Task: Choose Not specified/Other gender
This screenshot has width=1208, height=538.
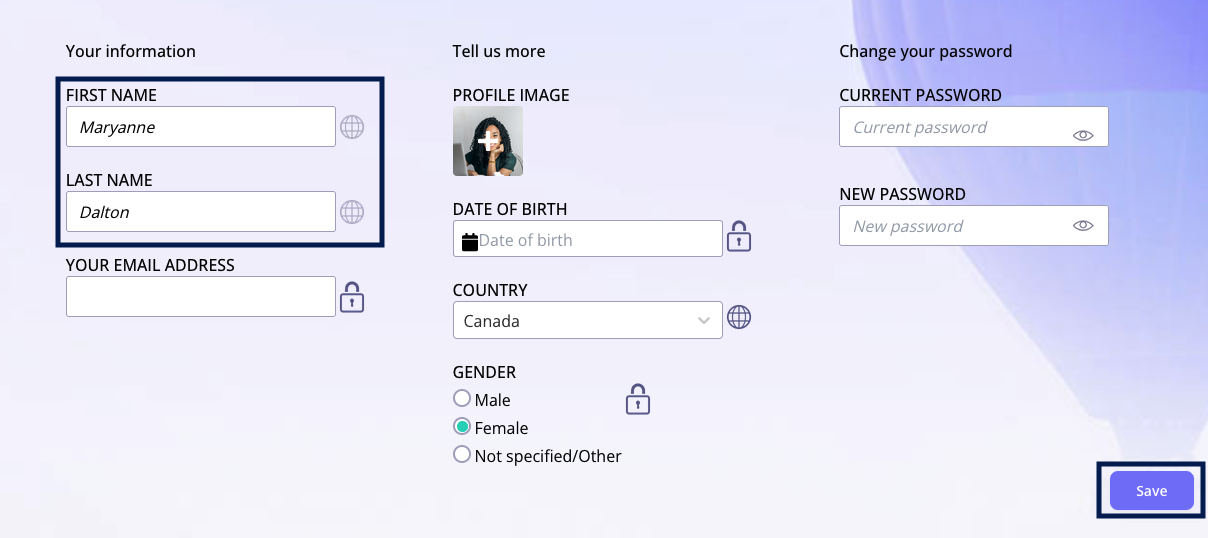Action: [x=462, y=454]
